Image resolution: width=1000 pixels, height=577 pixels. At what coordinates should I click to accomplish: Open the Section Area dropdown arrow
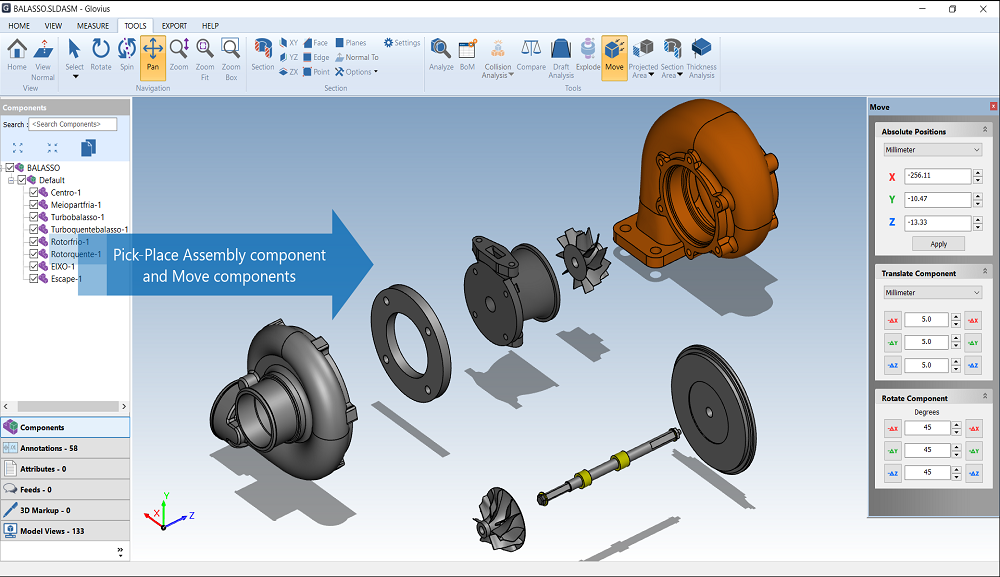[680, 75]
